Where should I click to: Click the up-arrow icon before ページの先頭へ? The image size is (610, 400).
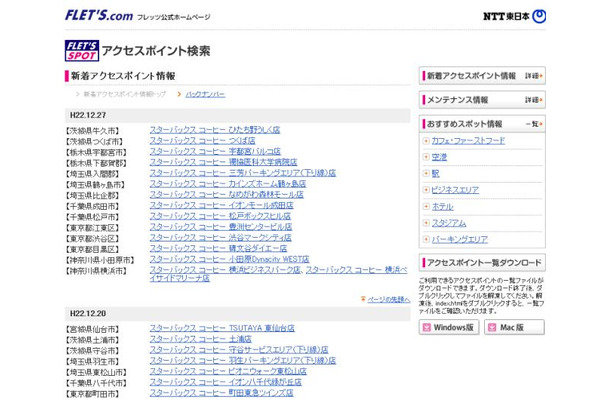(363, 299)
